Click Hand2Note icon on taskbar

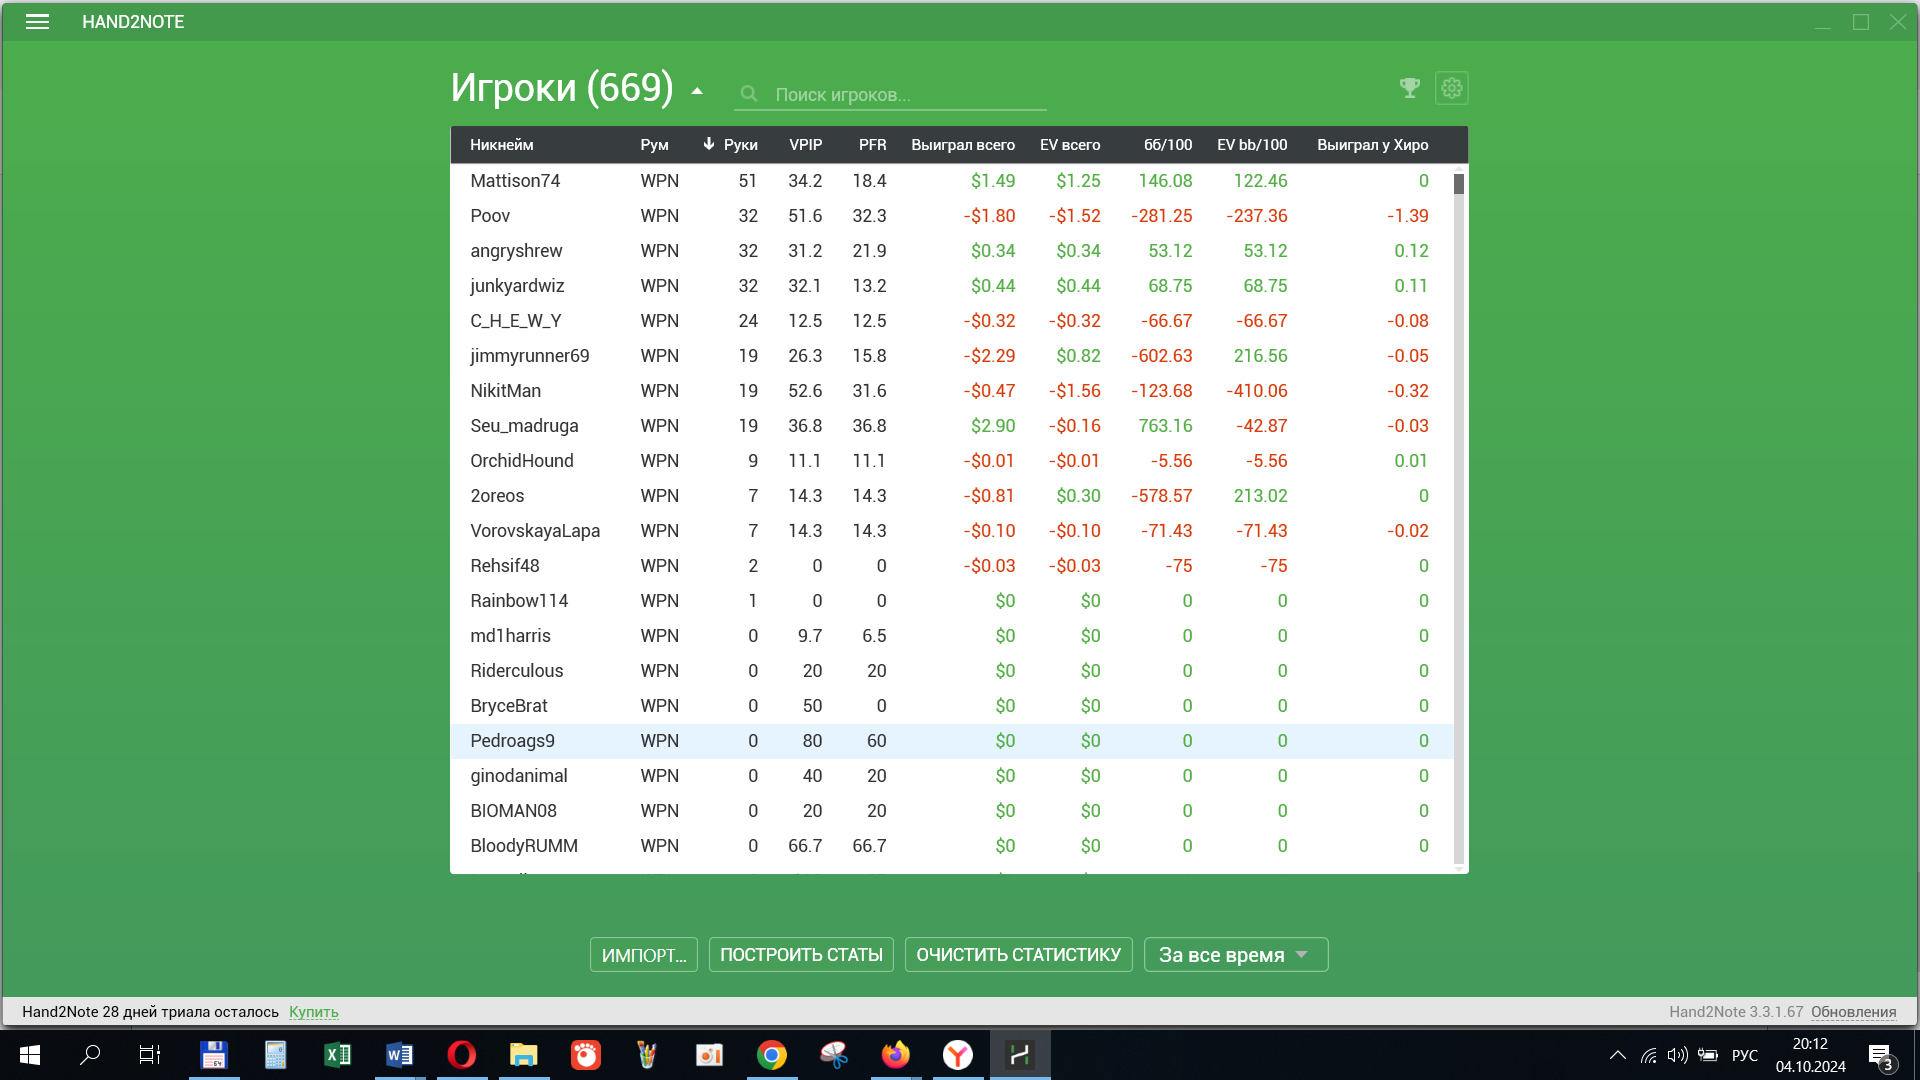tap(1019, 1055)
